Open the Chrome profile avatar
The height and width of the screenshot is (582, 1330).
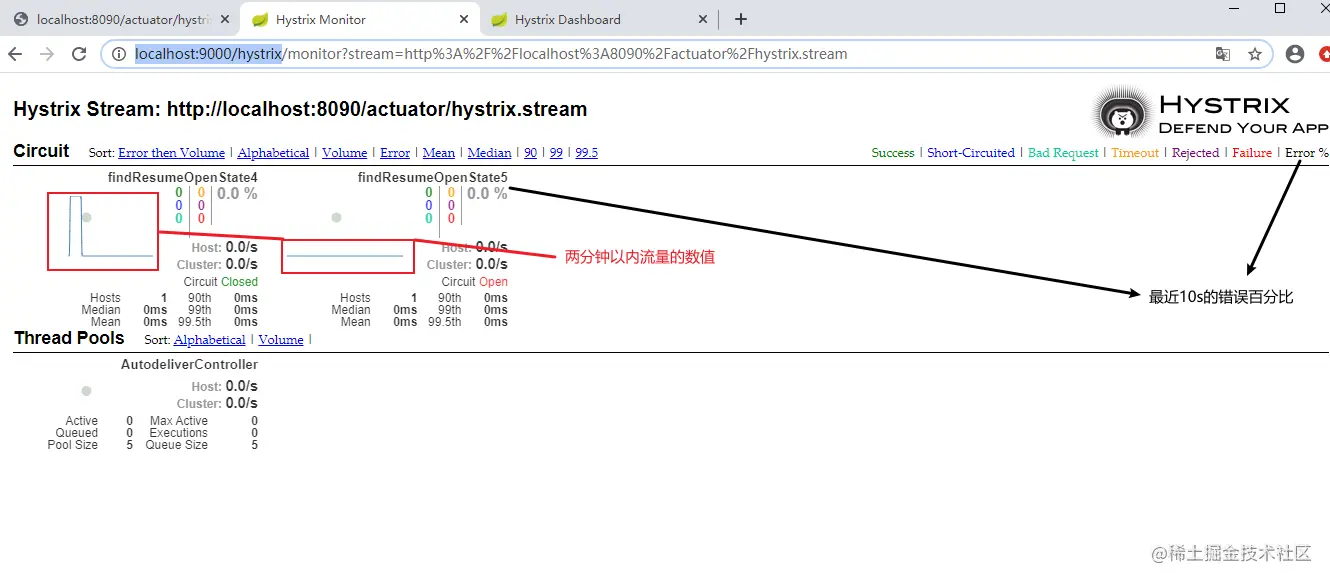point(1295,54)
